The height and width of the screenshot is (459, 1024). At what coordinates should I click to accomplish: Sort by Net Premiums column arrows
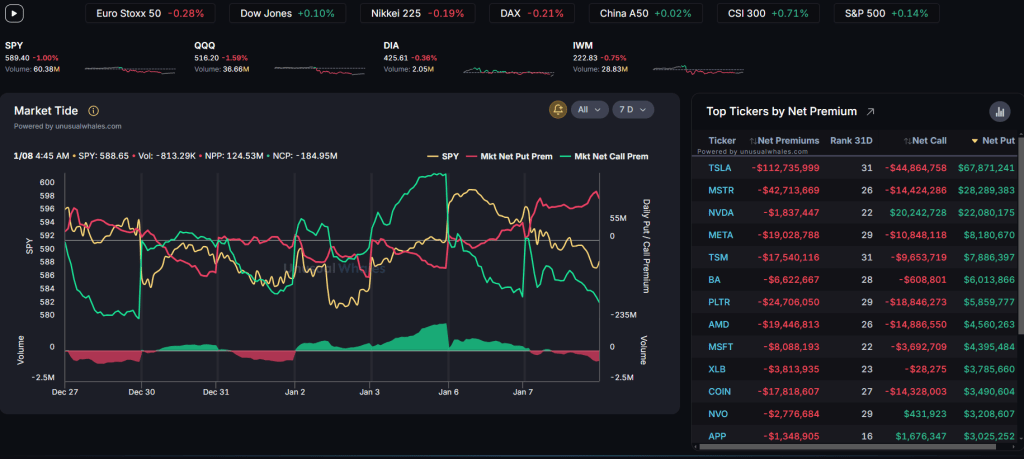click(x=751, y=141)
